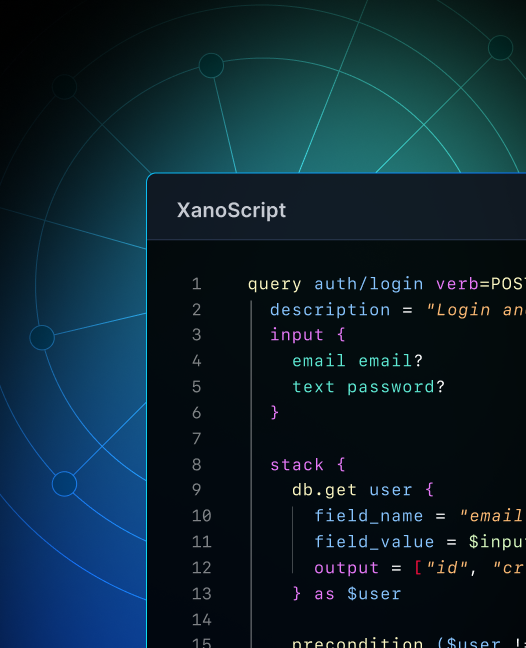Click the closing brace on line 6
526x648 pixels.
point(275,412)
